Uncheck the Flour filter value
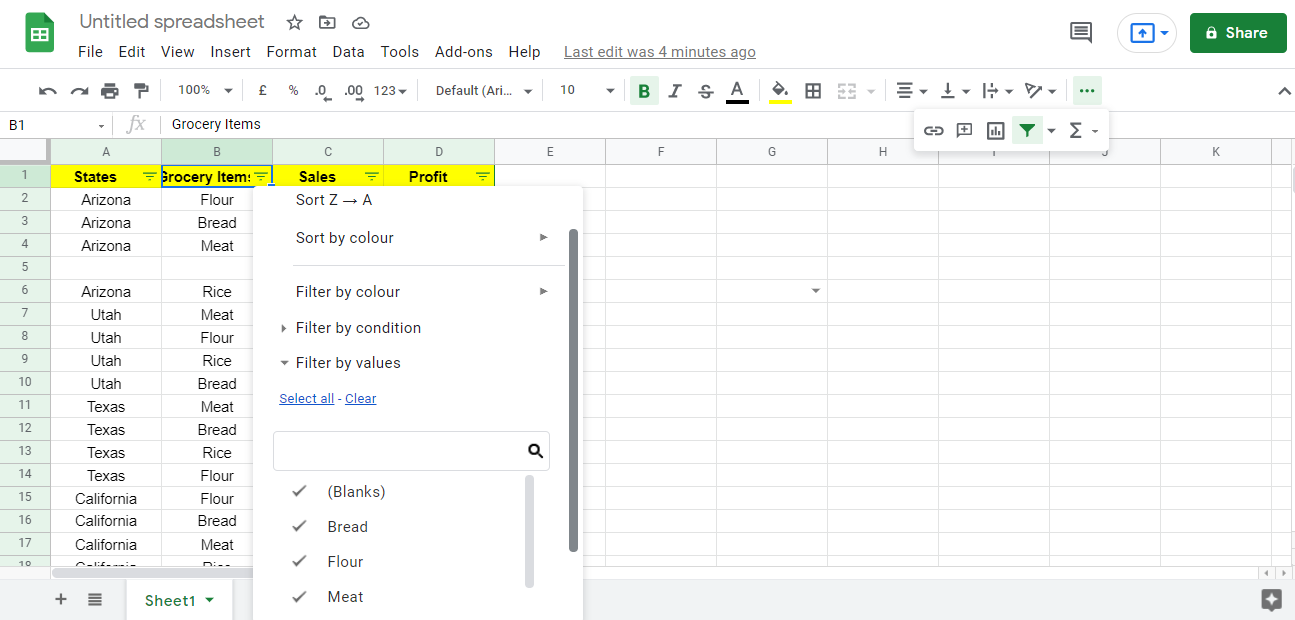1295x620 pixels. (299, 561)
